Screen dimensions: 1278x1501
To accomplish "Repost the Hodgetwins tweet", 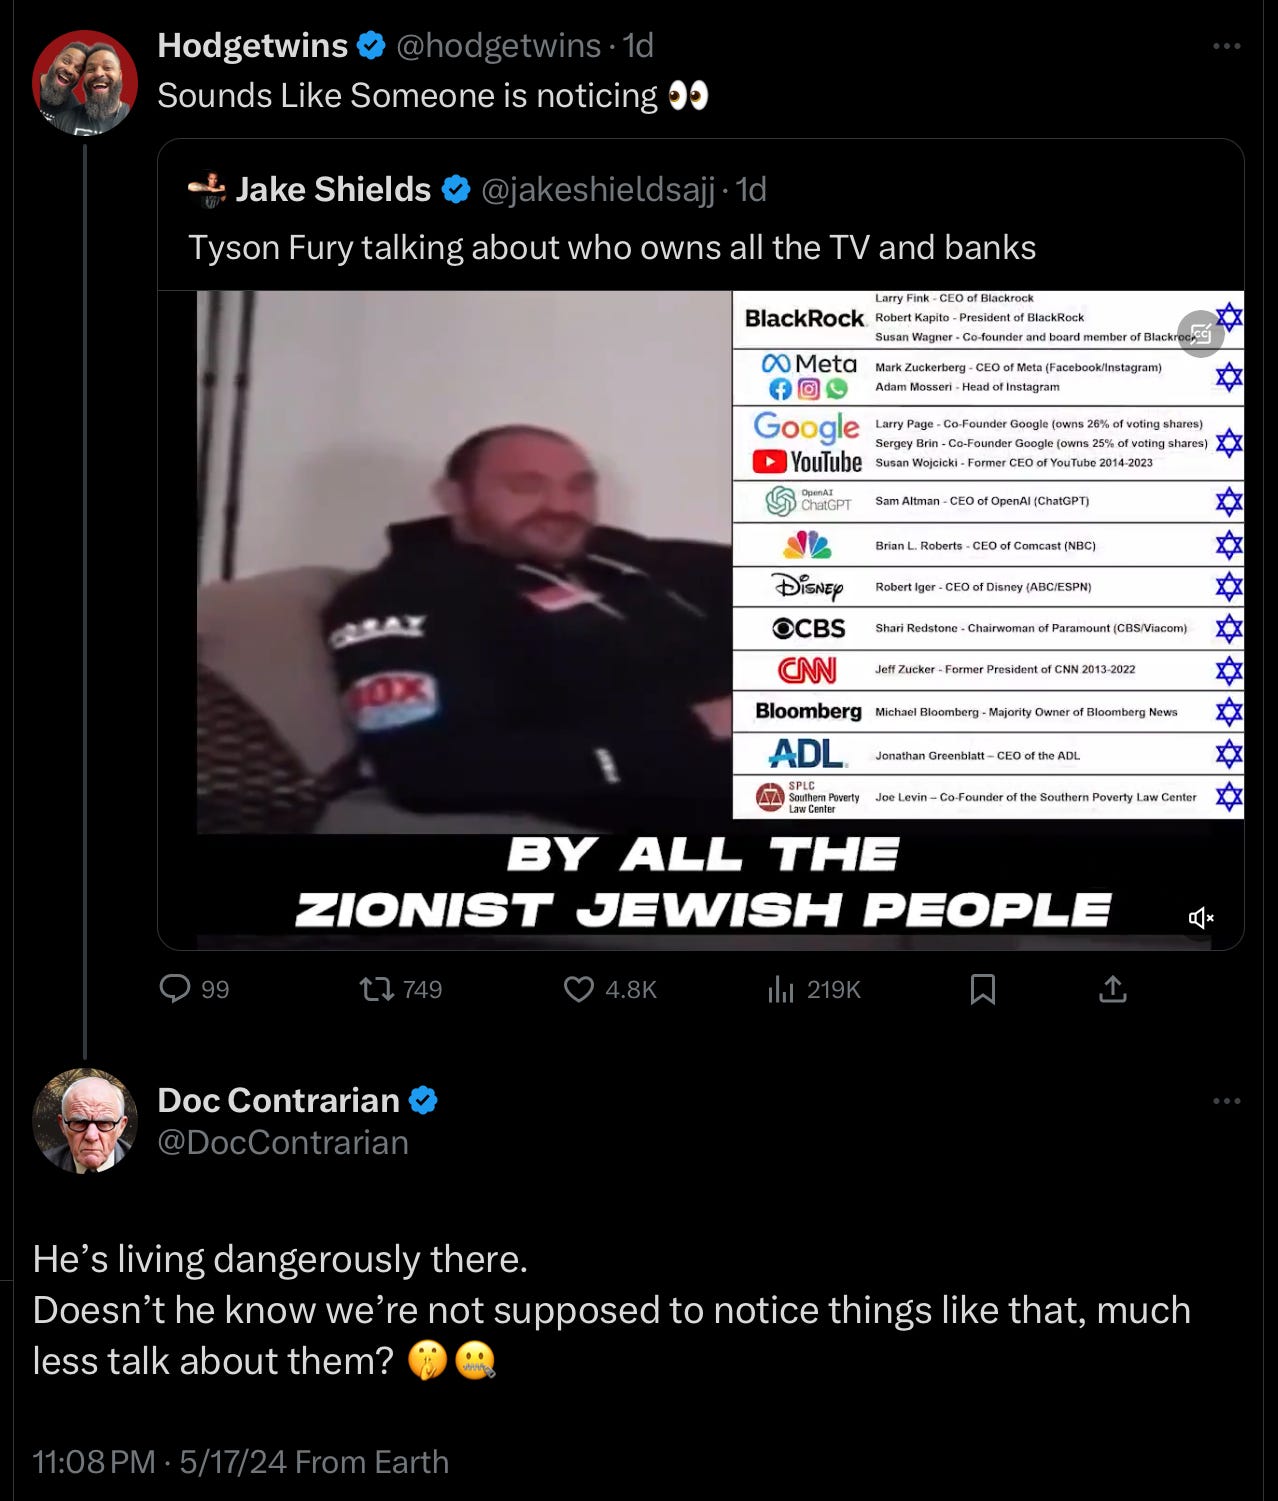I will (400, 989).
